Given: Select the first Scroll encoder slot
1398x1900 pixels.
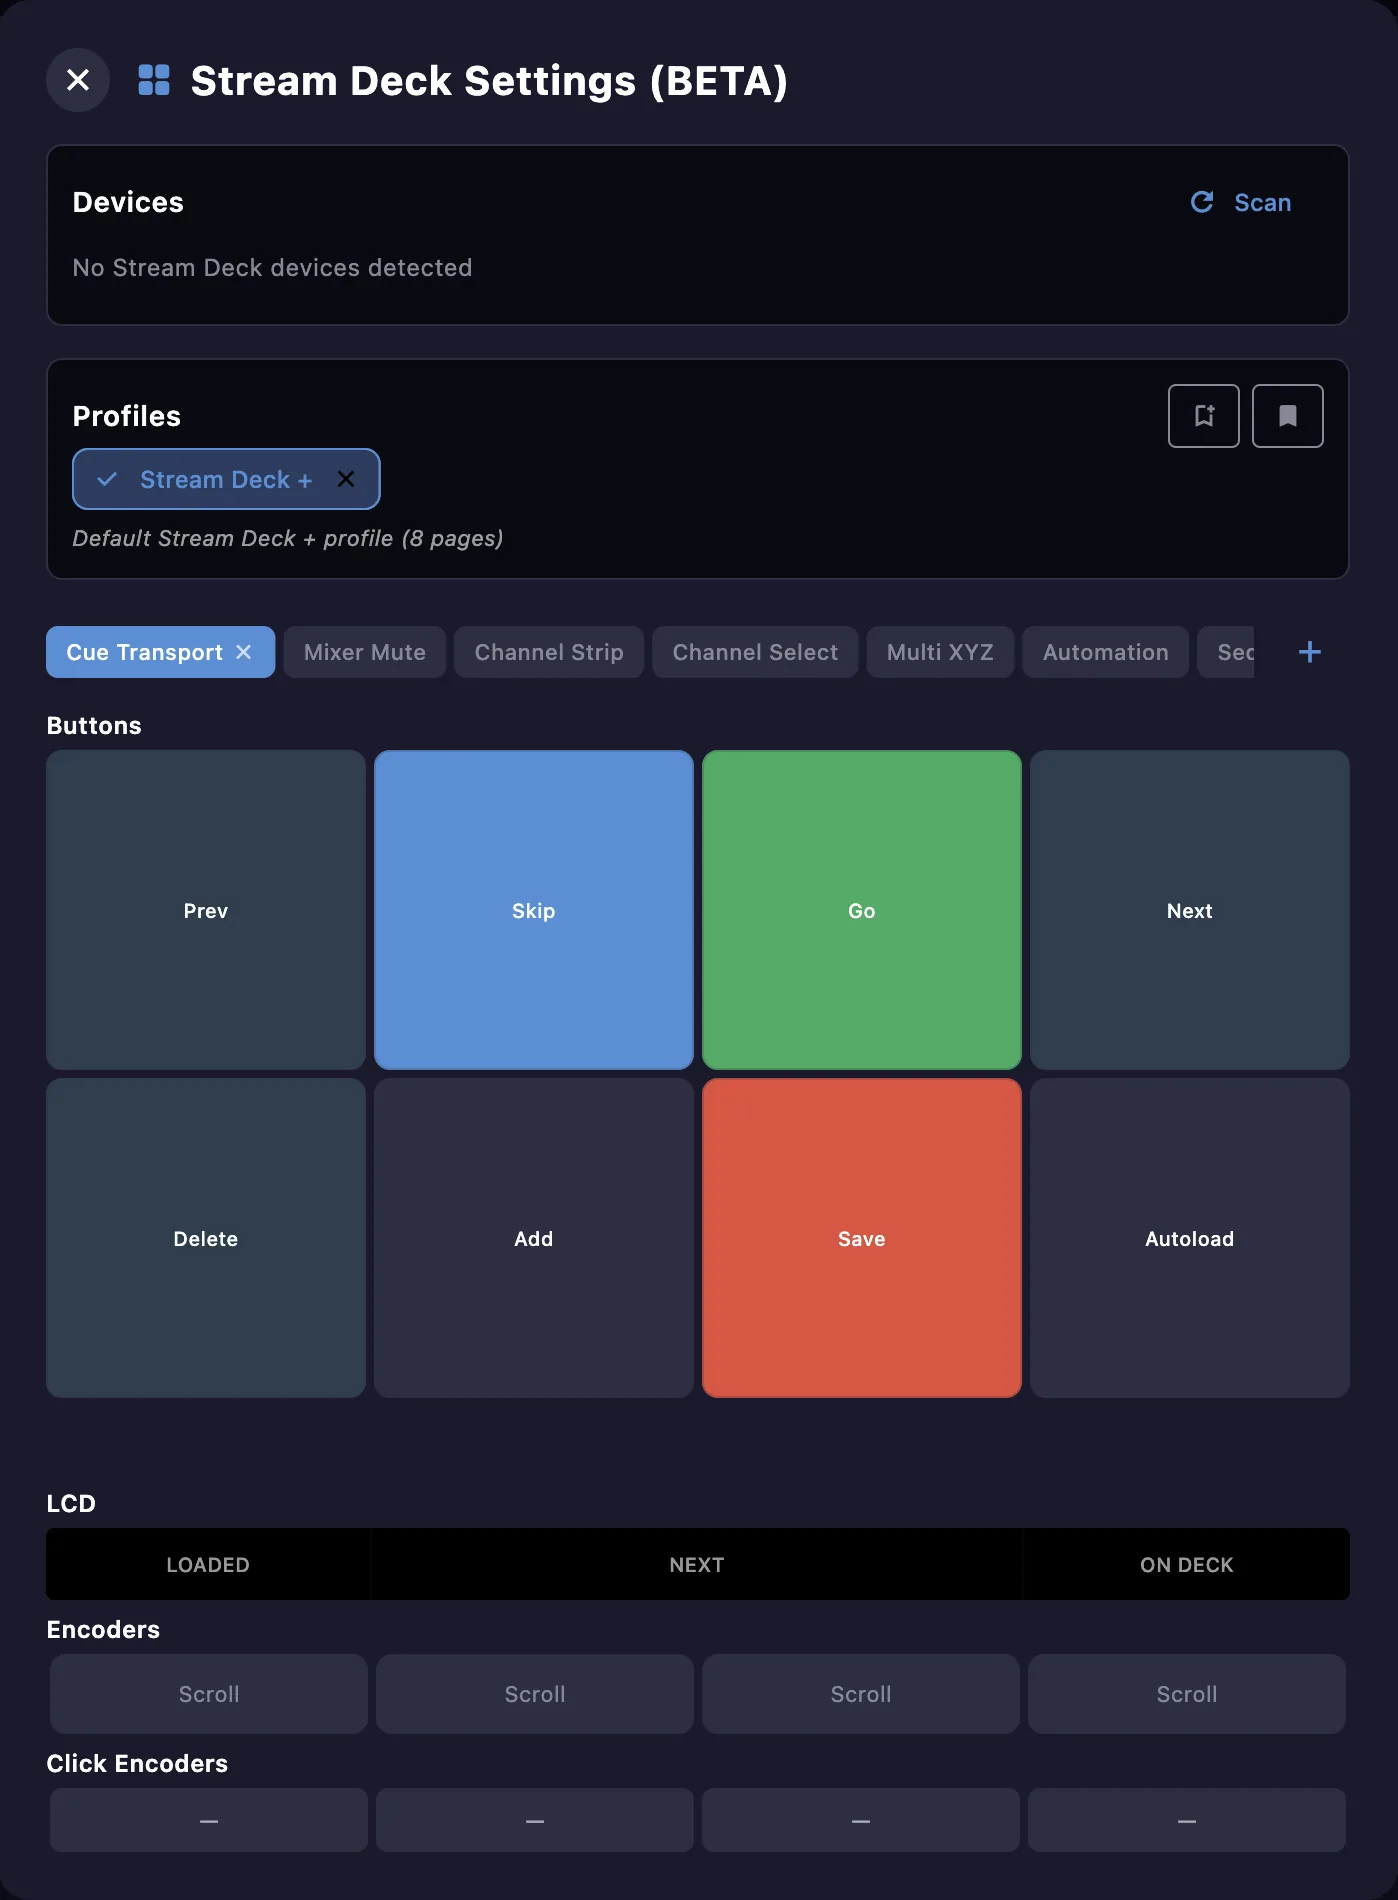Looking at the screenshot, I should (x=209, y=1694).
